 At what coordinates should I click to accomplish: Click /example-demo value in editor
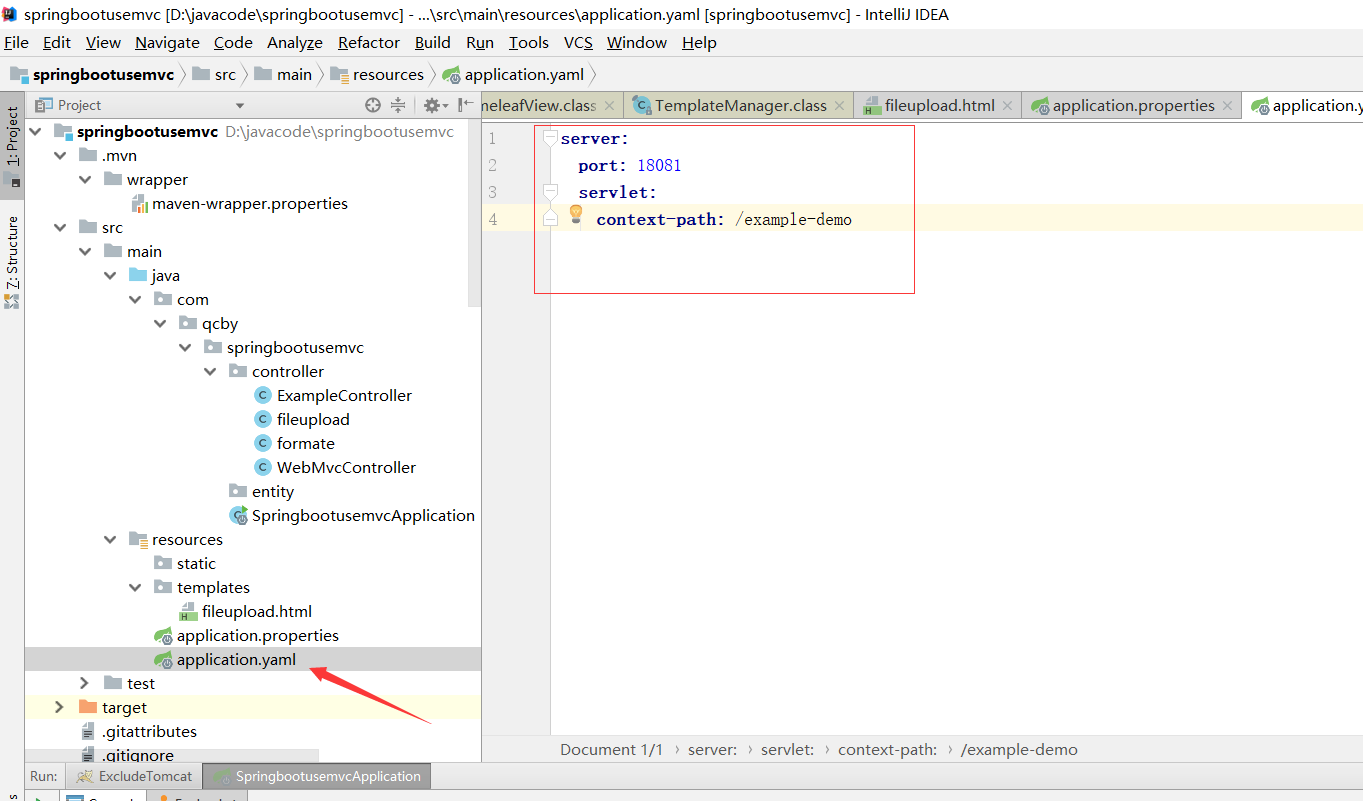tap(793, 219)
